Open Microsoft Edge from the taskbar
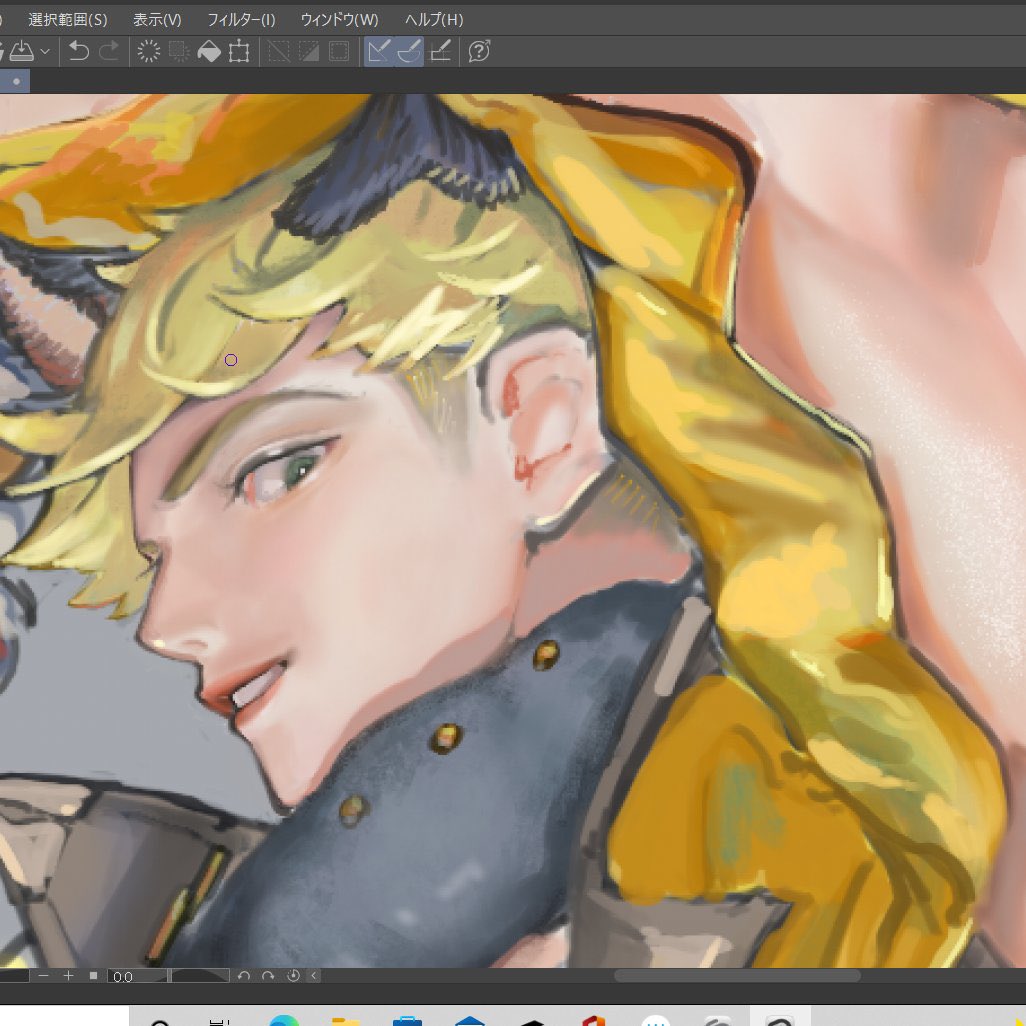1026x1026 pixels. [284, 1019]
